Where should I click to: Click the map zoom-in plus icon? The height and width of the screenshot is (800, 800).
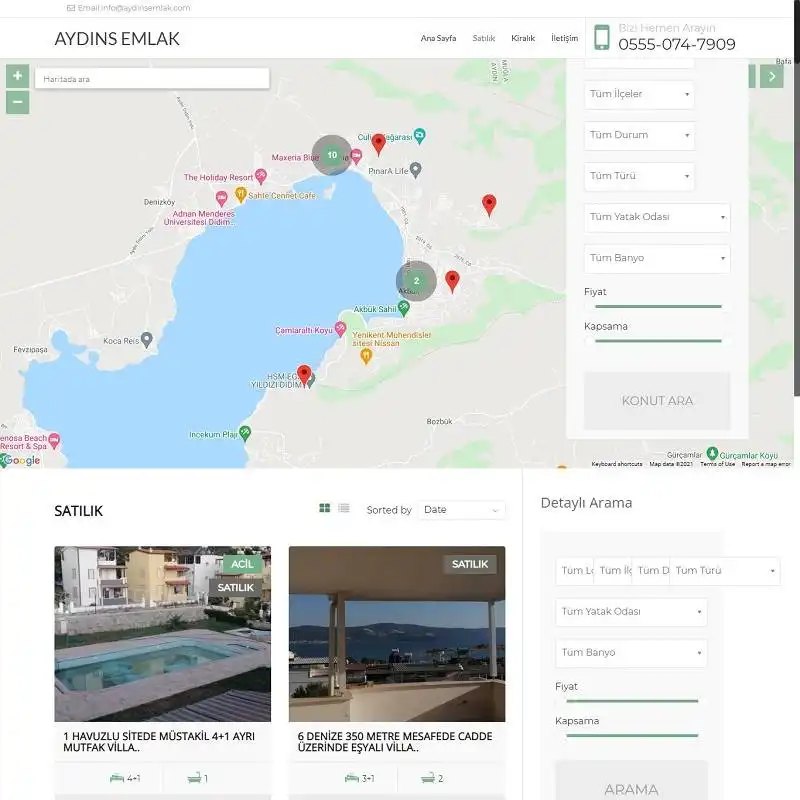[x=17, y=75]
